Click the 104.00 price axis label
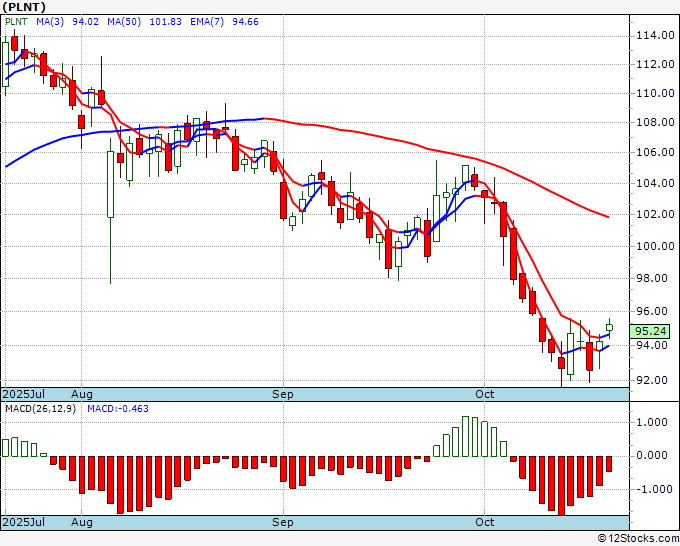680x546 pixels. (655, 183)
